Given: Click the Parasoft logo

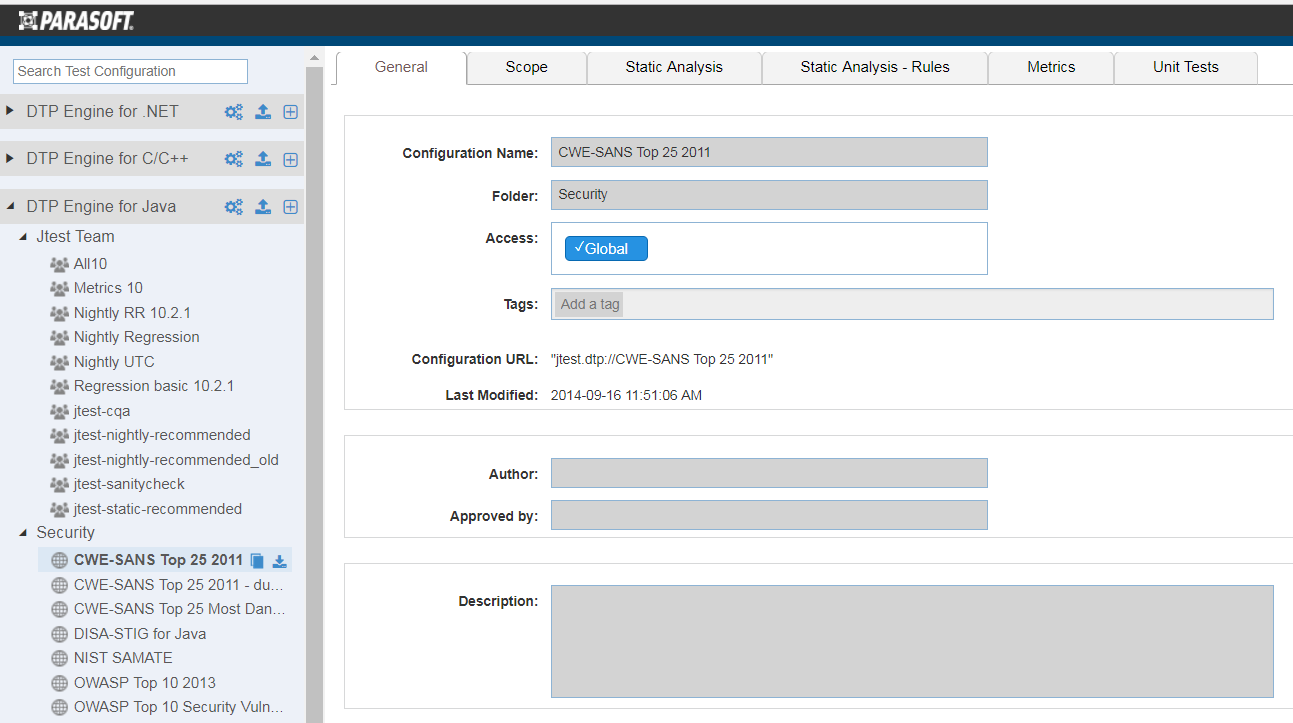Looking at the screenshot, I should (76, 19).
